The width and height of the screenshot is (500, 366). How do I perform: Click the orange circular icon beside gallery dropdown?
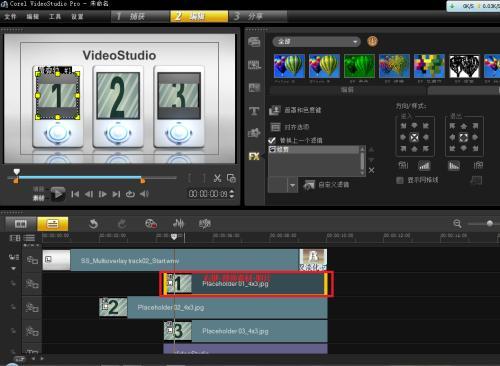click(372, 41)
